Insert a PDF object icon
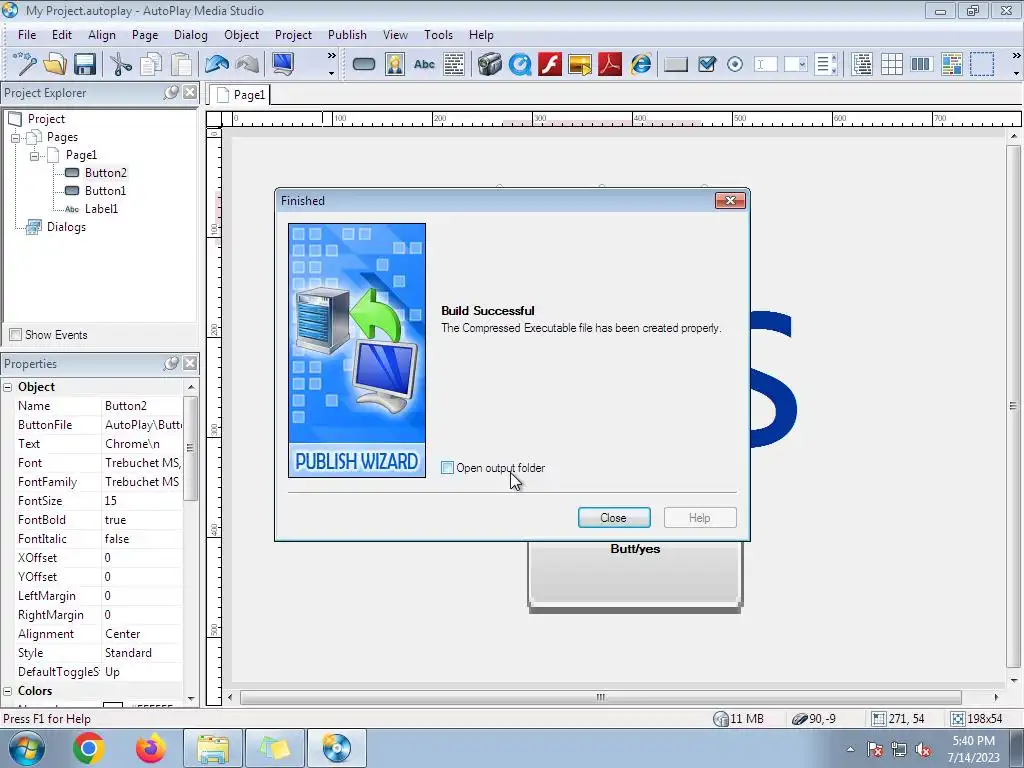This screenshot has width=1024, height=768. (x=610, y=64)
